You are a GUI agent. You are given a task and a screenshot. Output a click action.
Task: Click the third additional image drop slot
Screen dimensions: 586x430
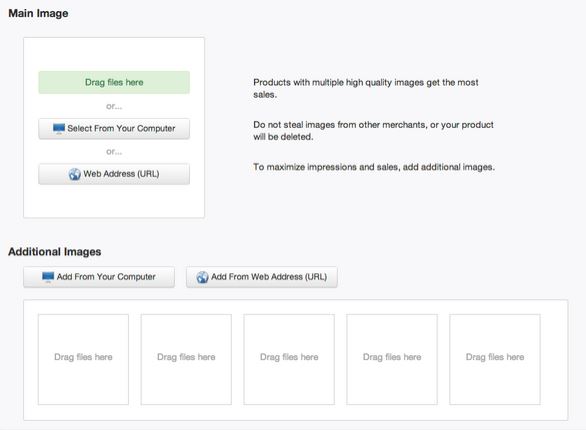(x=289, y=359)
